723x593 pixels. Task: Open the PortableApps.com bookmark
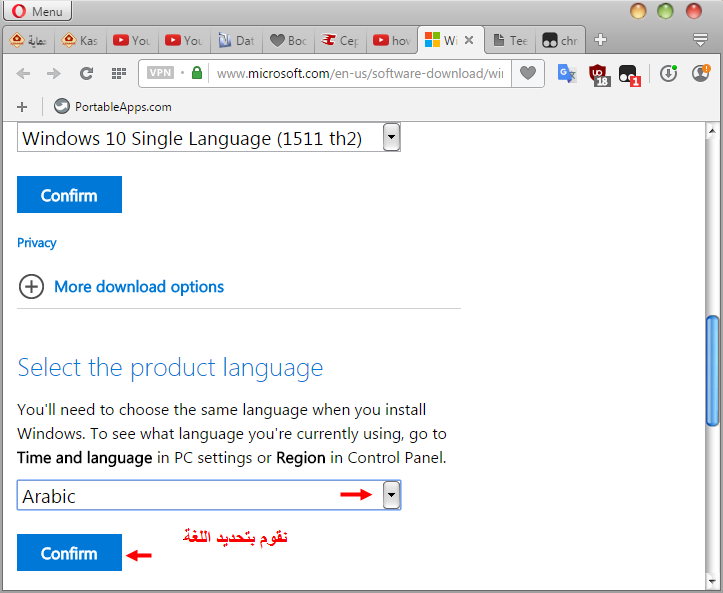point(113,107)
